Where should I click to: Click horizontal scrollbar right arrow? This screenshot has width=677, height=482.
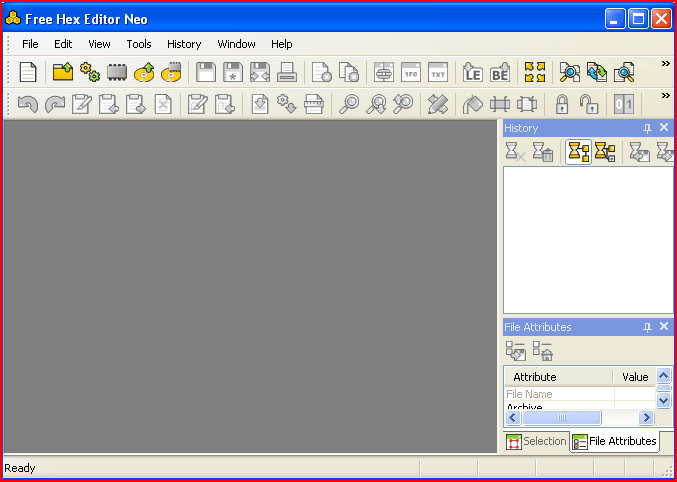[646, 418]
